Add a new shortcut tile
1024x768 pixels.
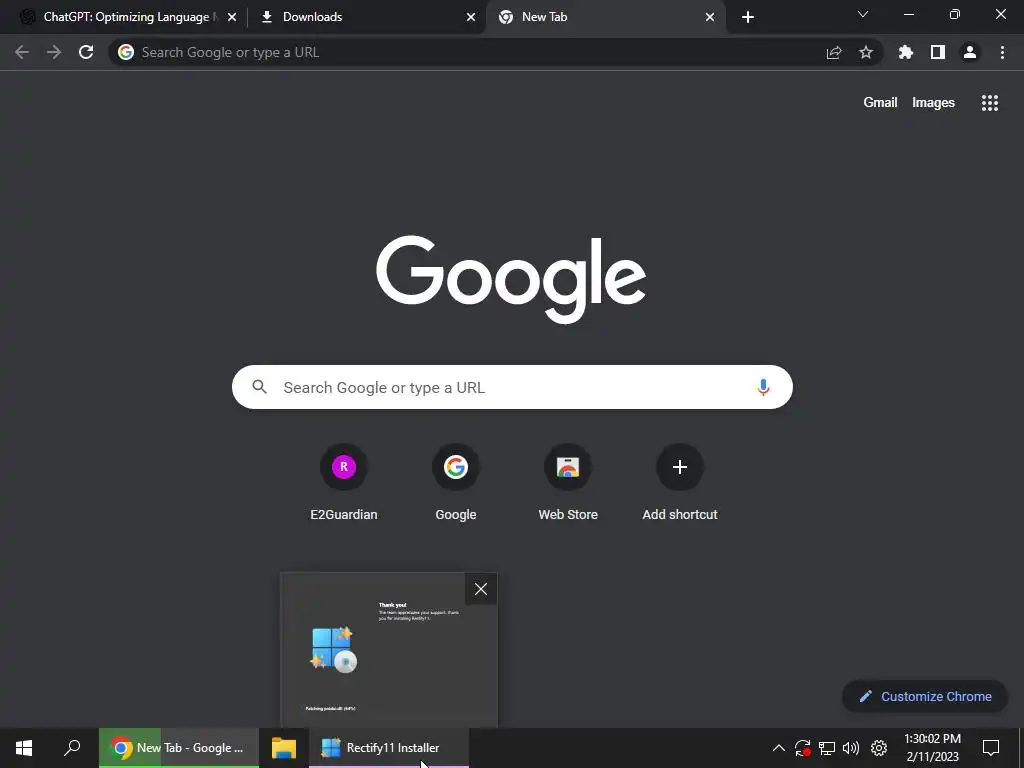pyautogui.click(x=680, y=482)
